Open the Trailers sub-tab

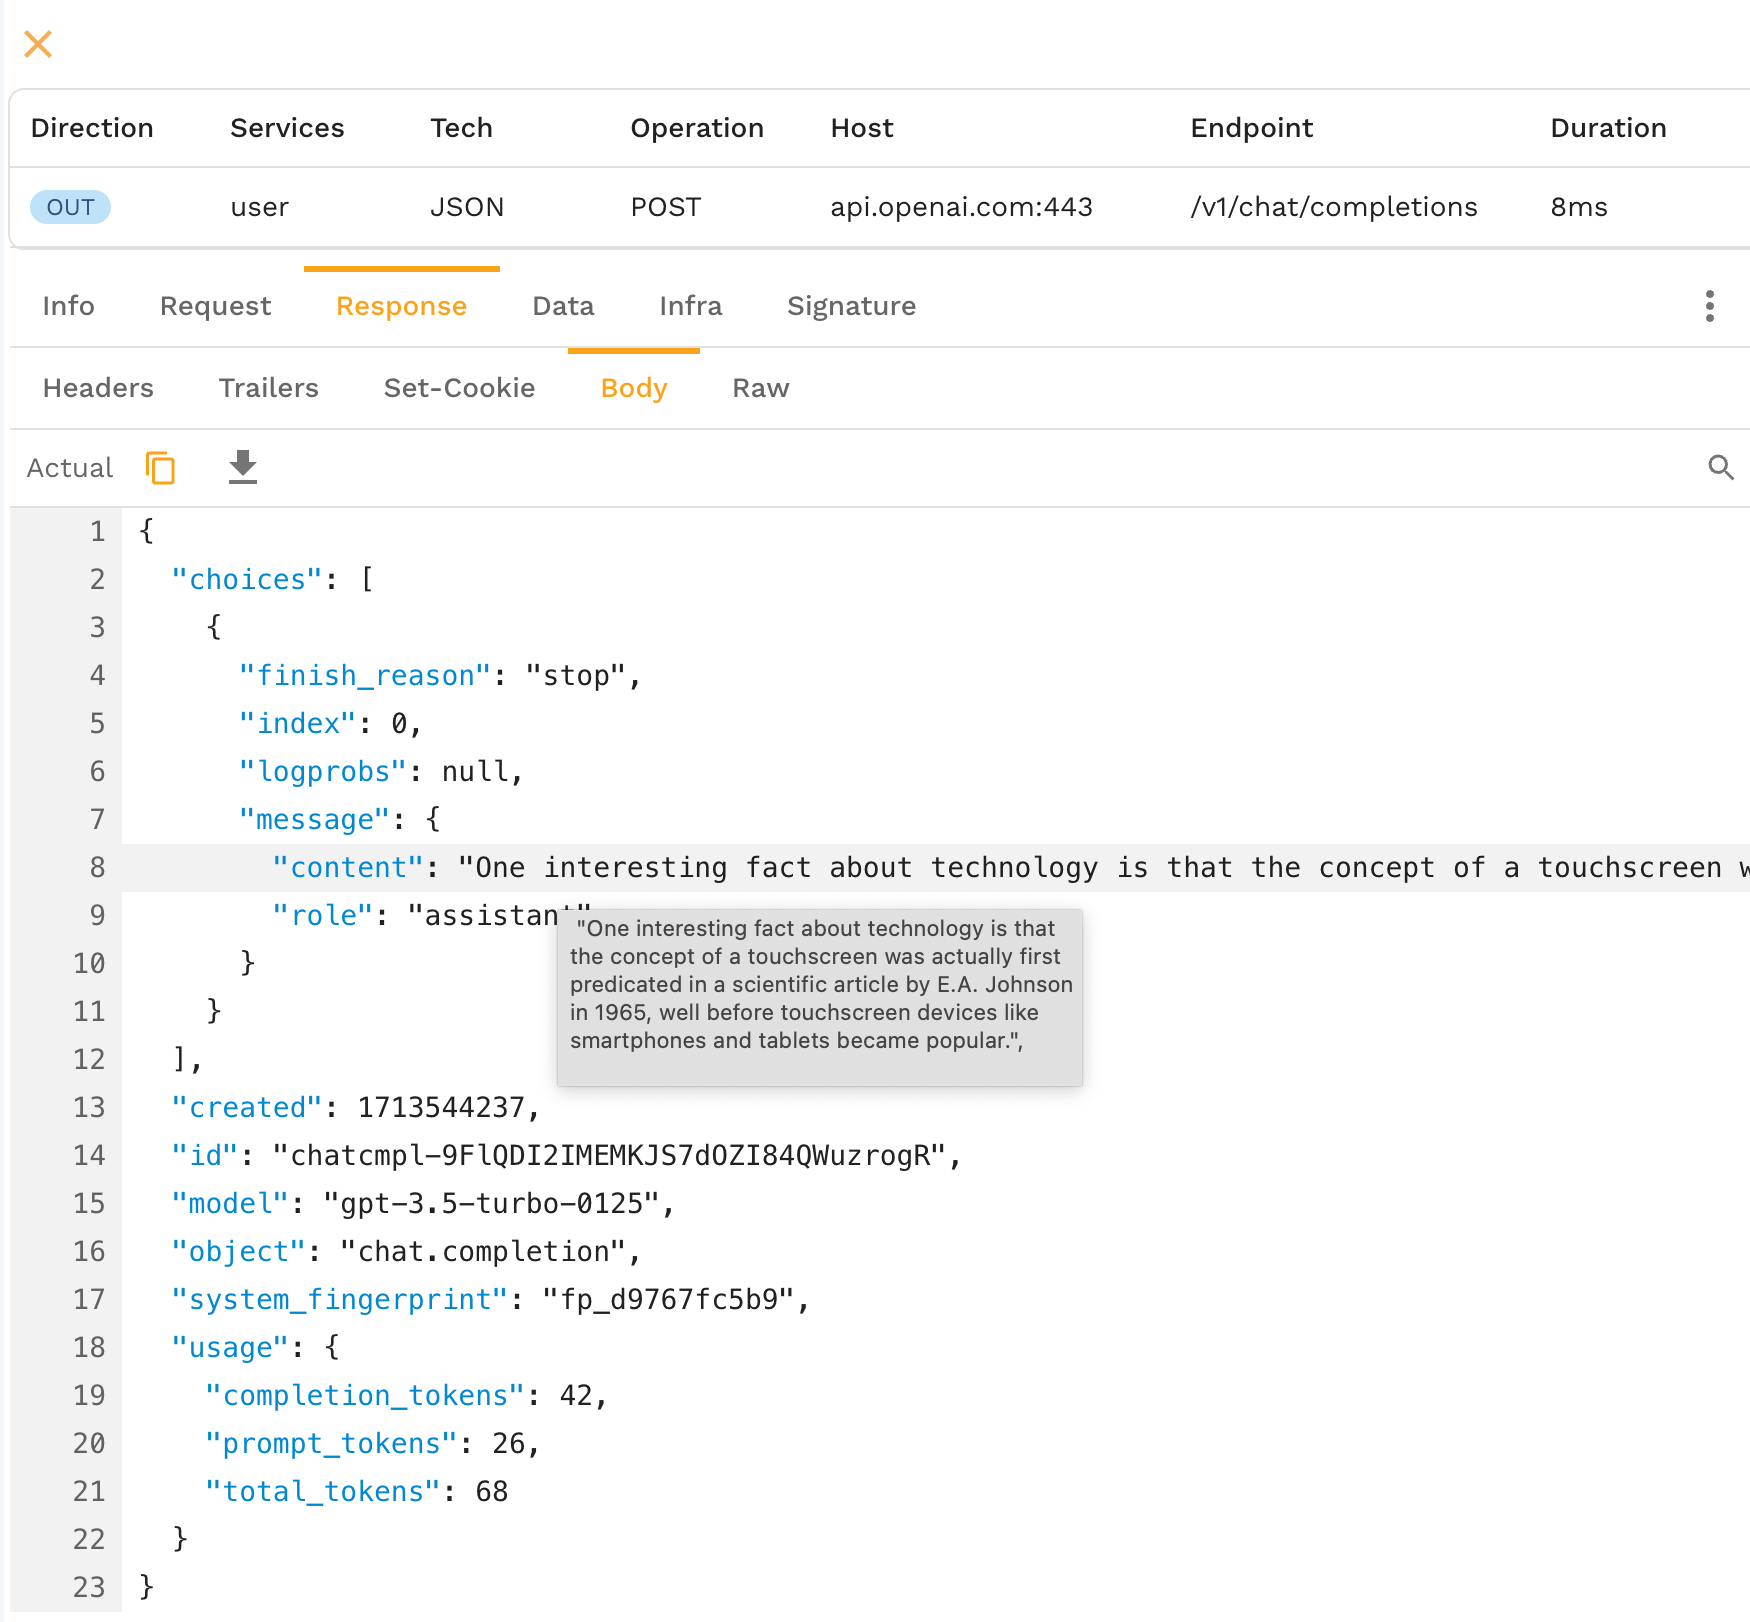[x=268, y=388]
